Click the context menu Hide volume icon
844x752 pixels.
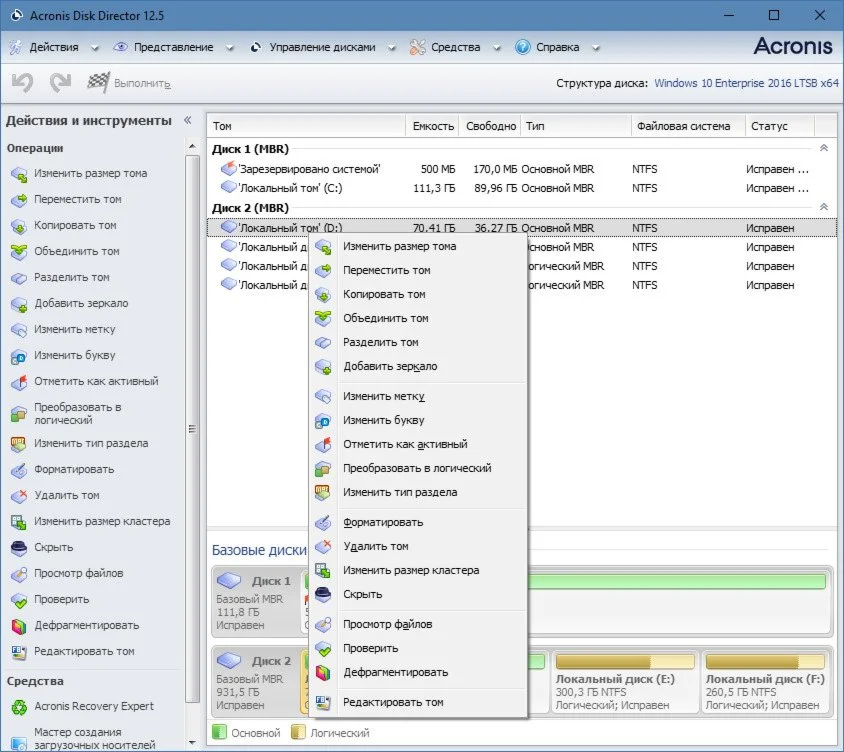coord(323,595)
